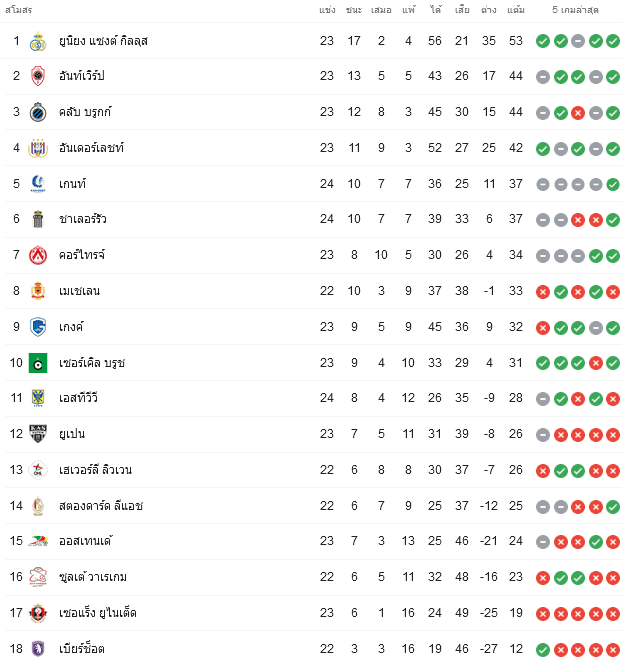Click the green Cercle Brugge logo in row 10

click(38, 363)
